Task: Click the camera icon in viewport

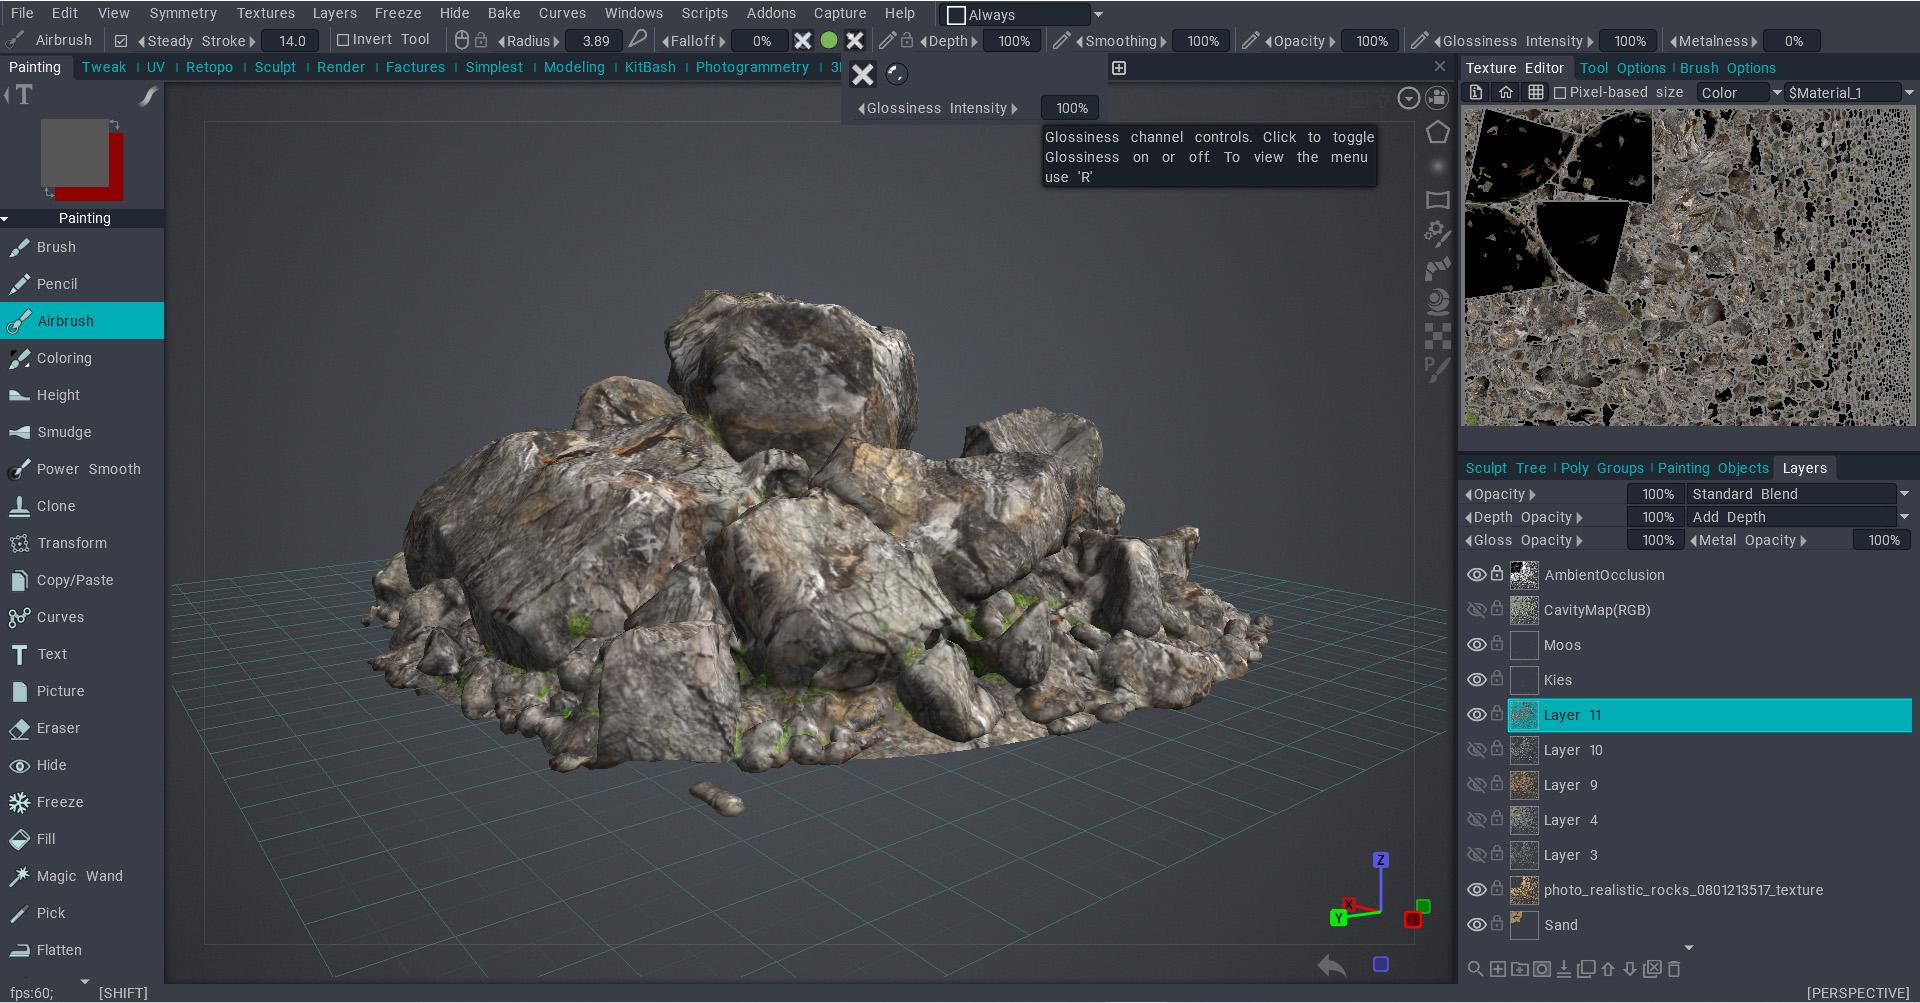Action: coord(1437,98)
